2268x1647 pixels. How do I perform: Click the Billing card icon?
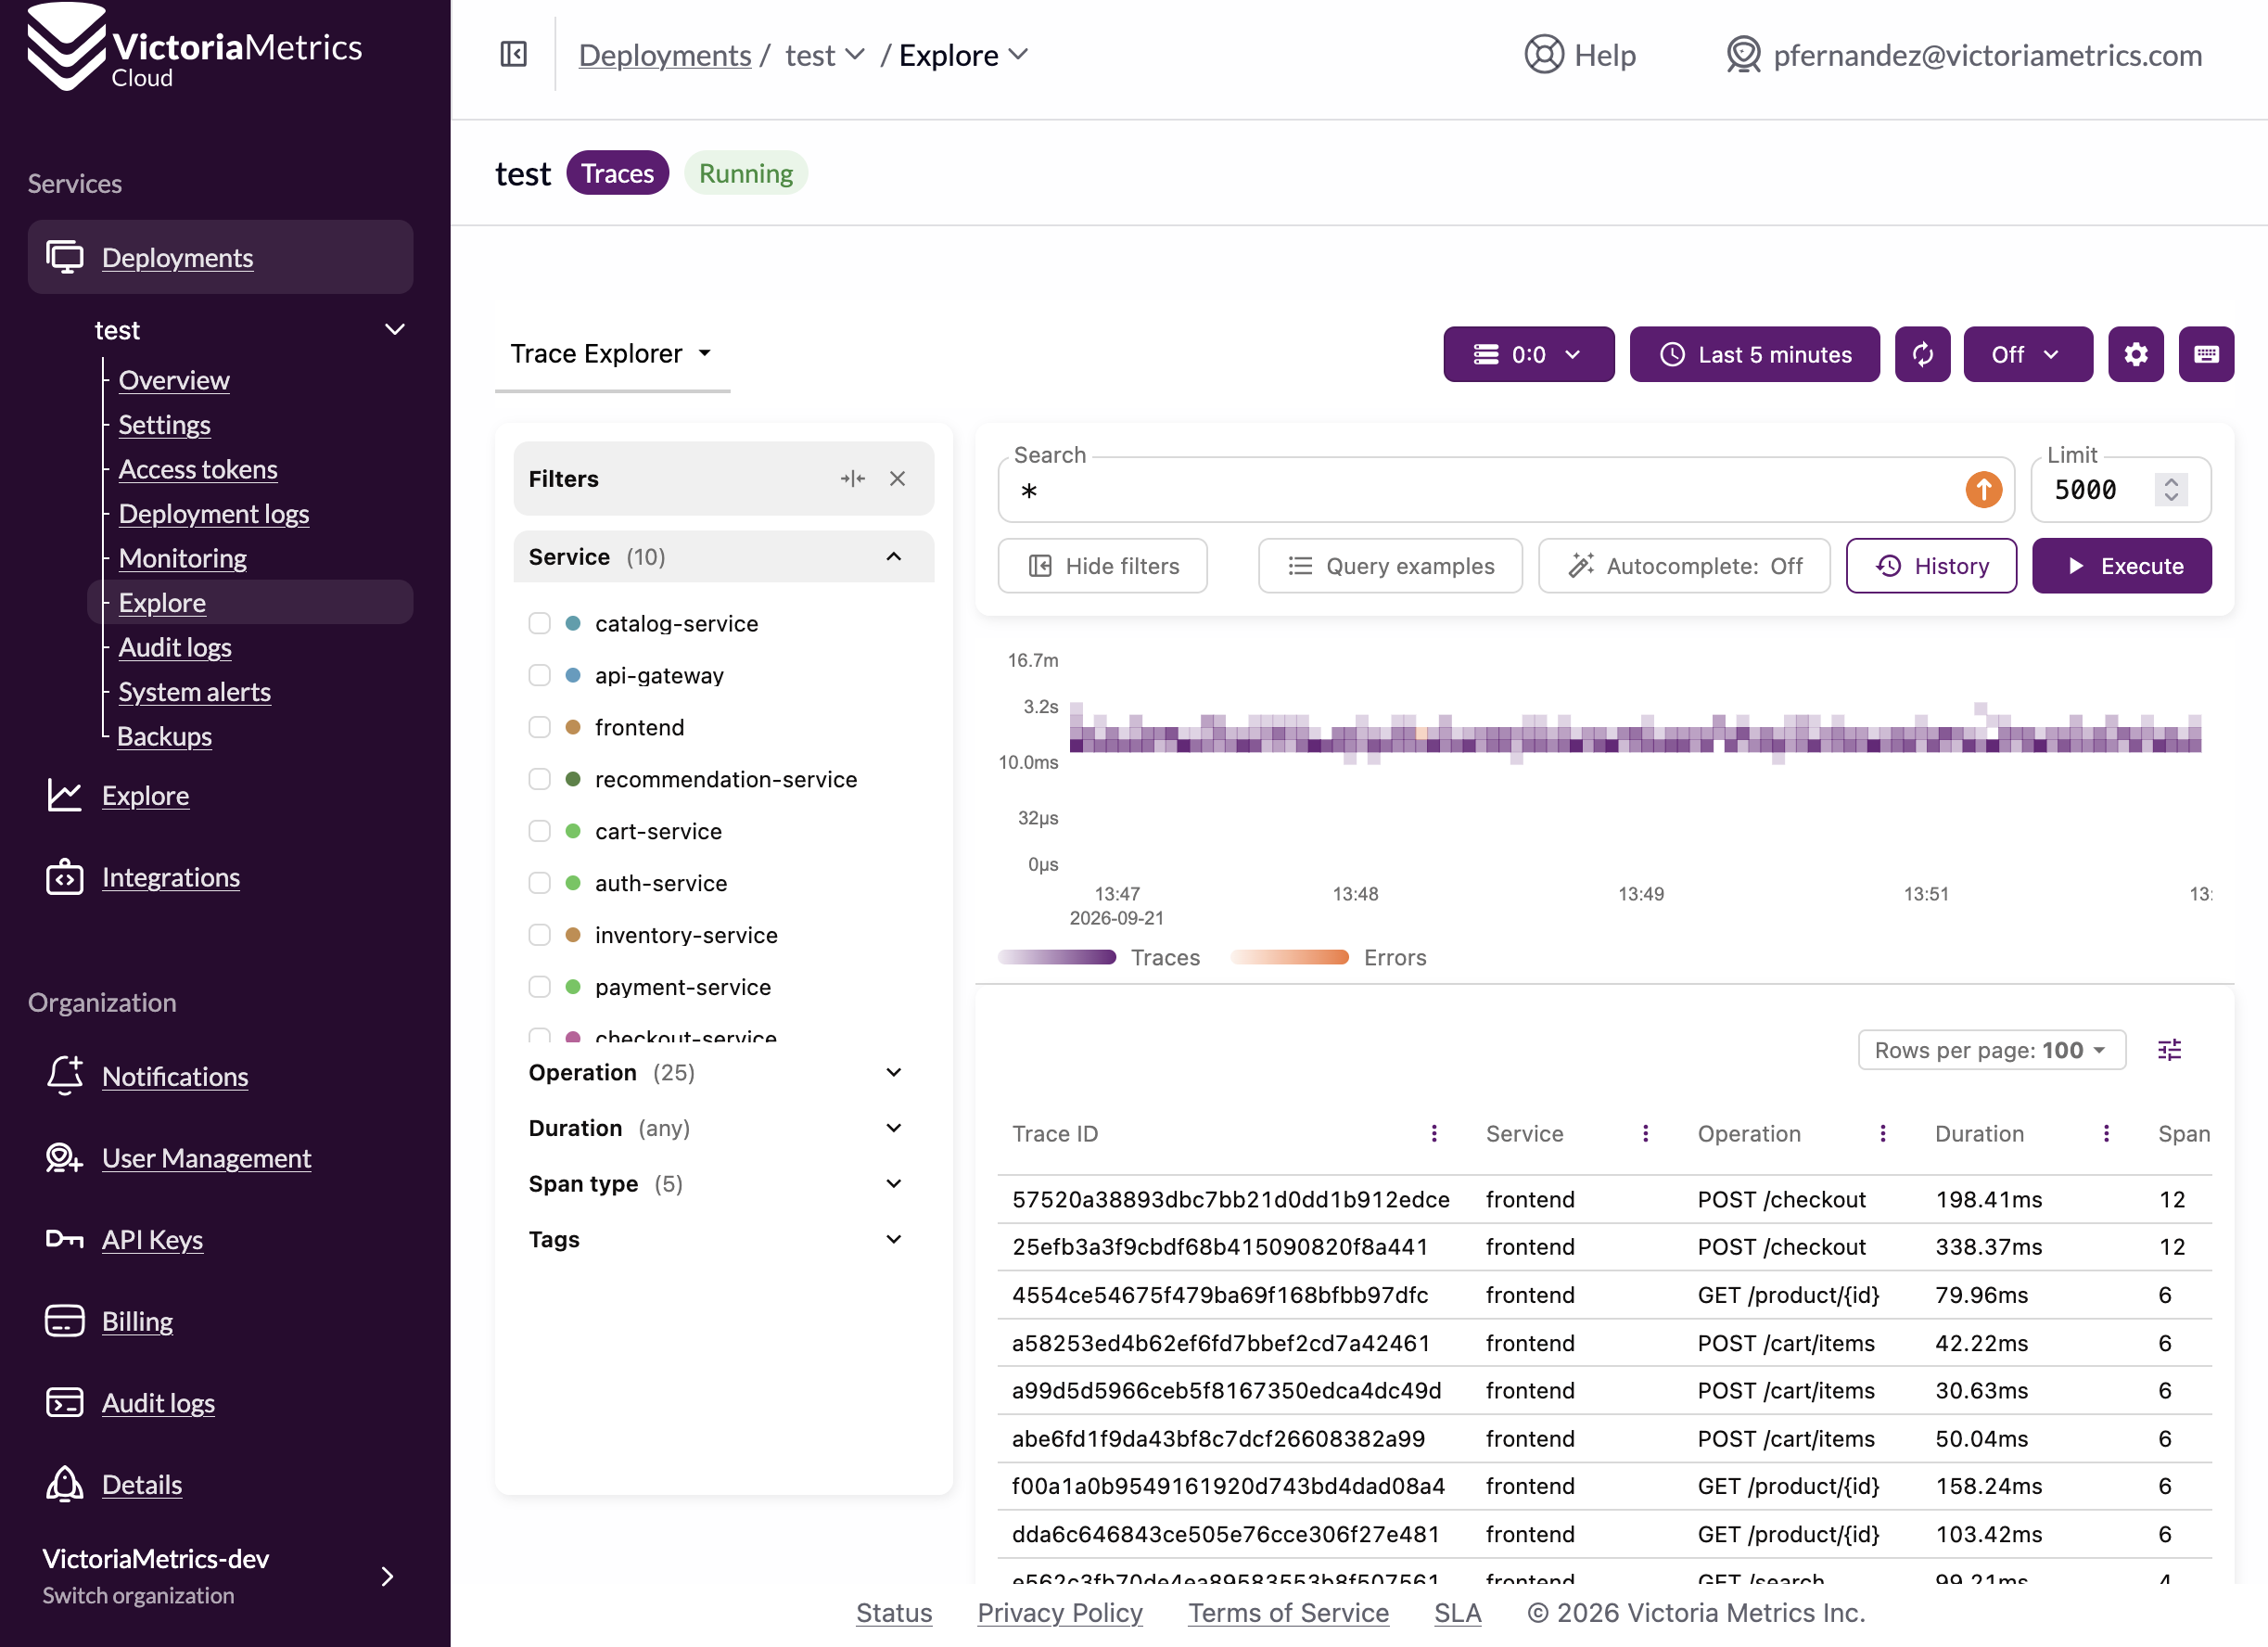coord(65,1321)
